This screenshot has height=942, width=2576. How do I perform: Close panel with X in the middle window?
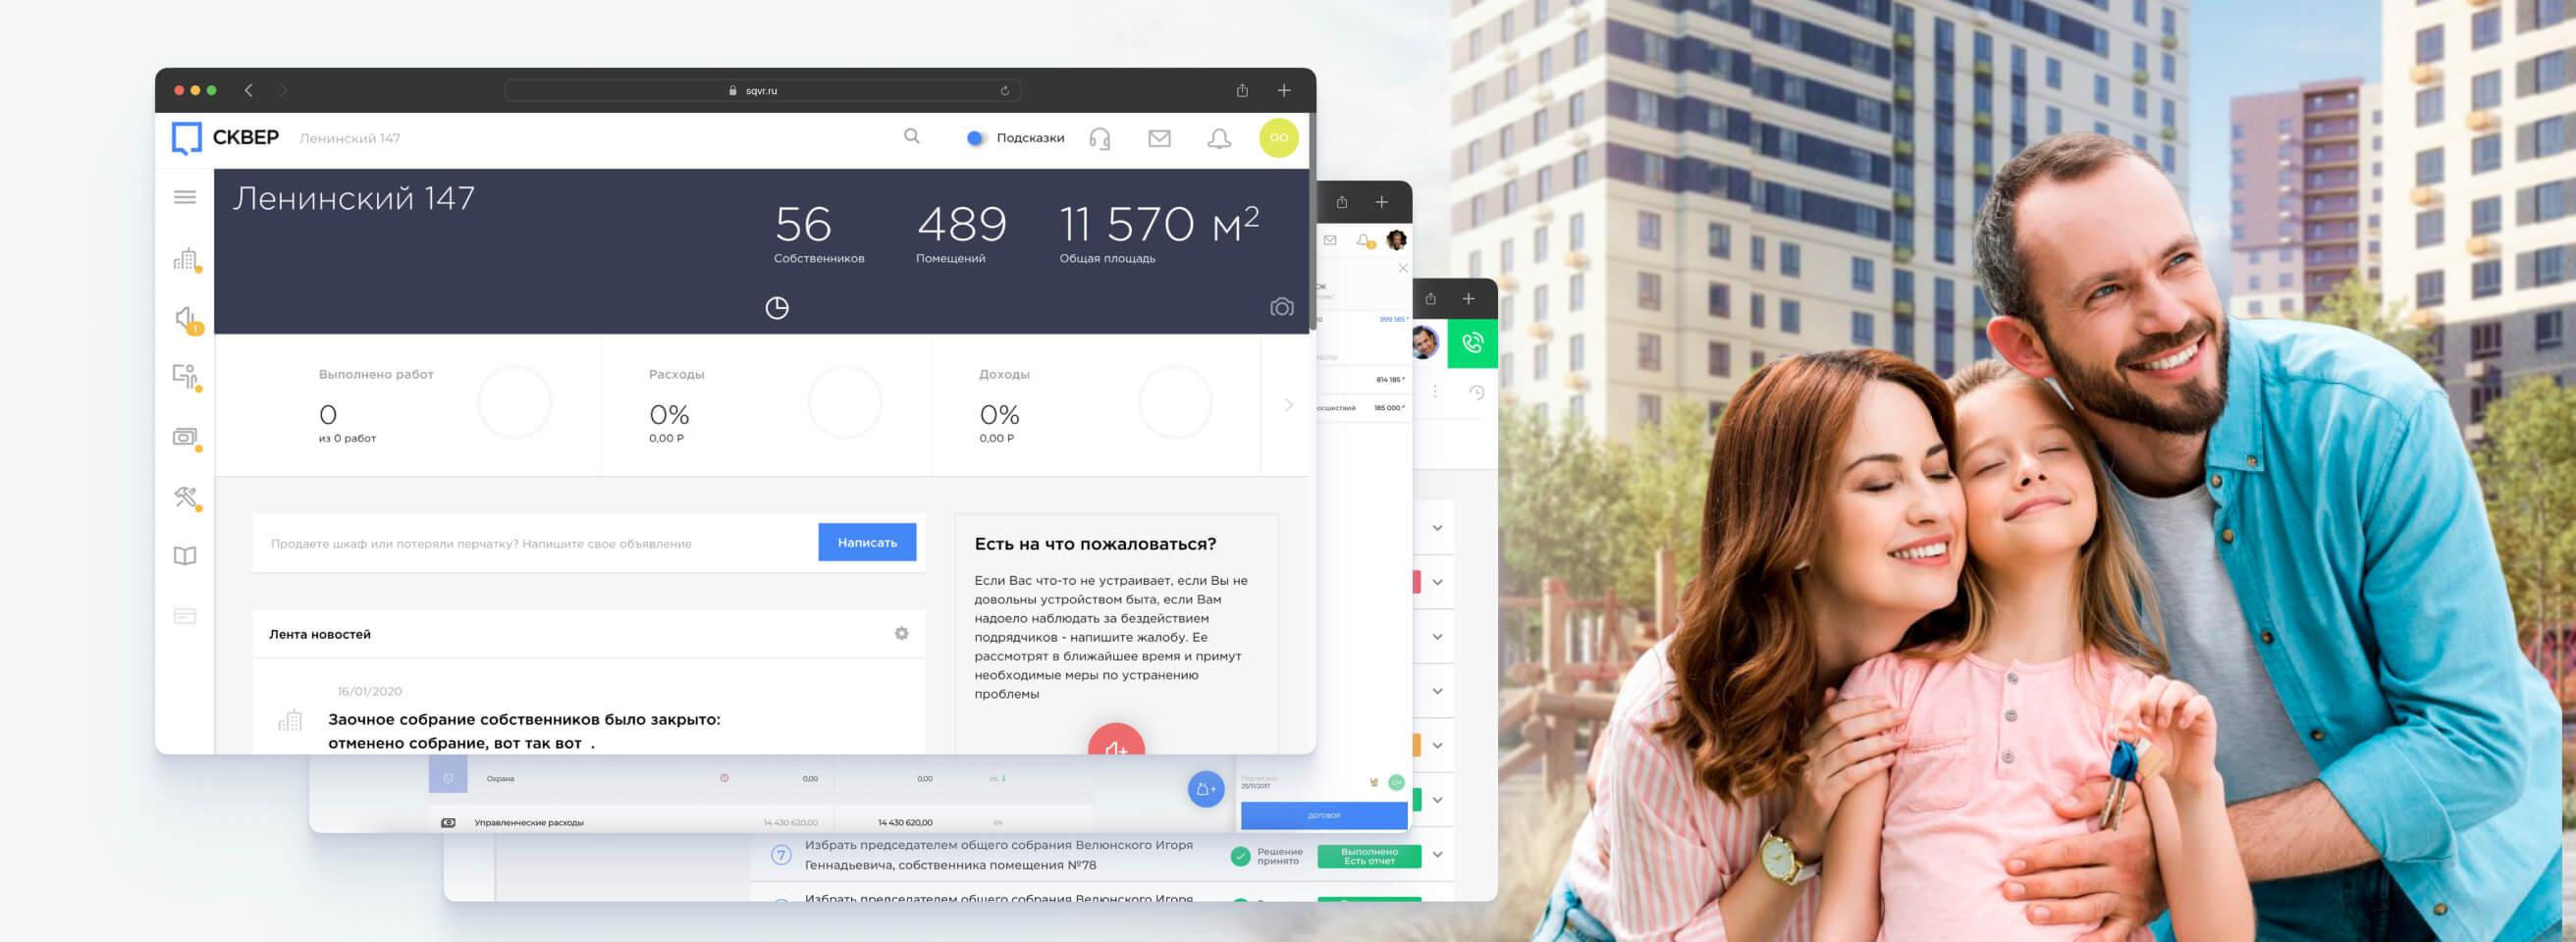click(x=1403, y=268)
